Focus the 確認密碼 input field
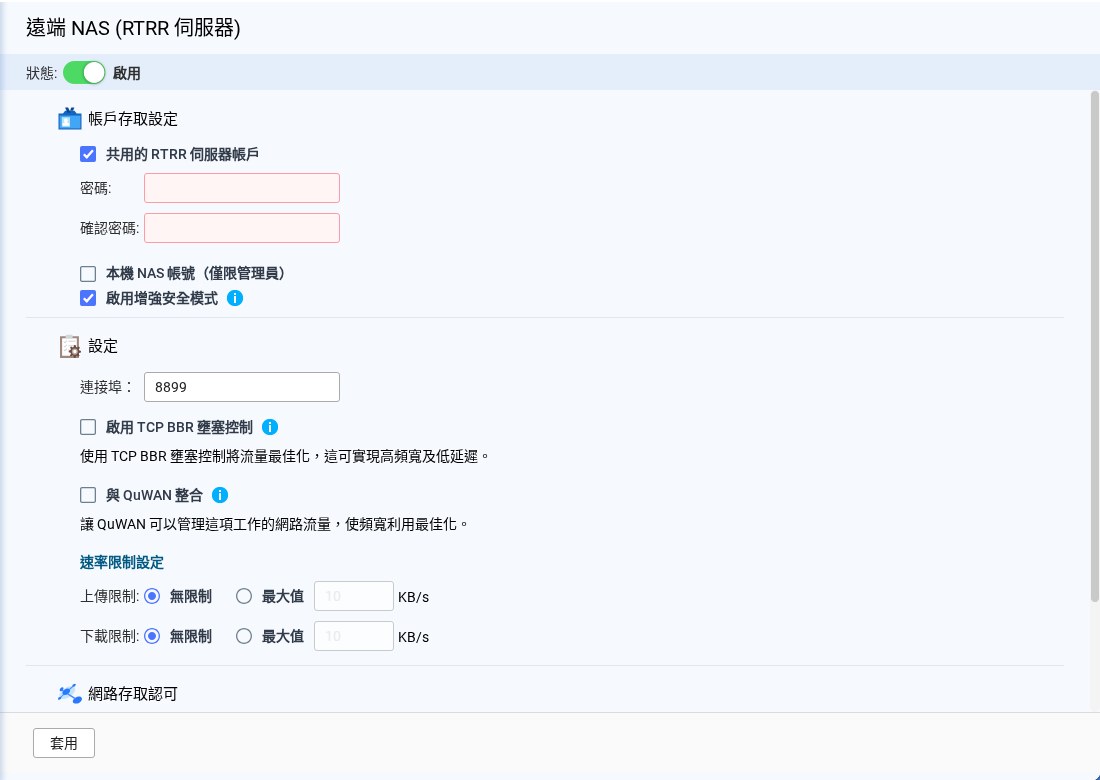 (x=242, y=228)
